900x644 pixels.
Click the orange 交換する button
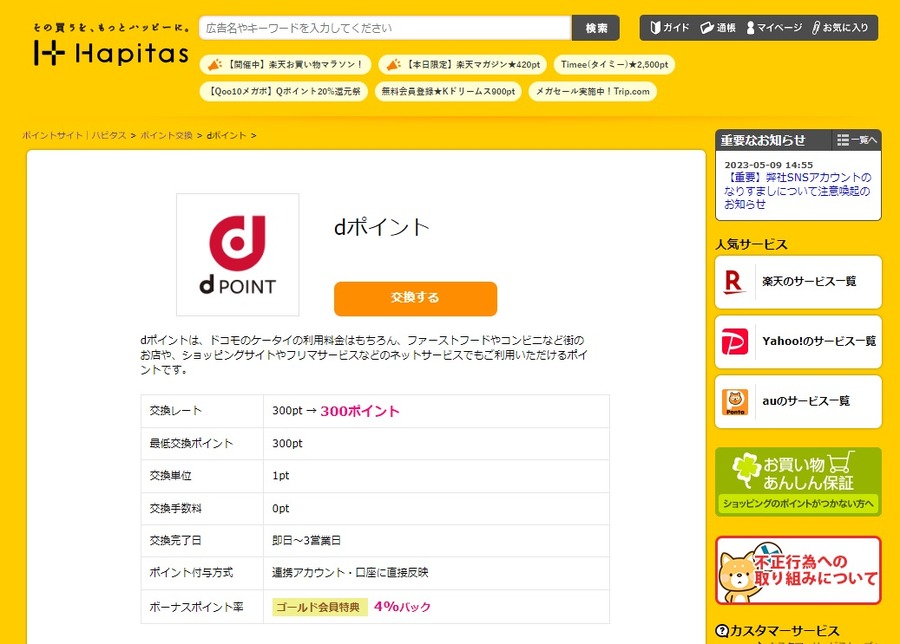(416, 298)
